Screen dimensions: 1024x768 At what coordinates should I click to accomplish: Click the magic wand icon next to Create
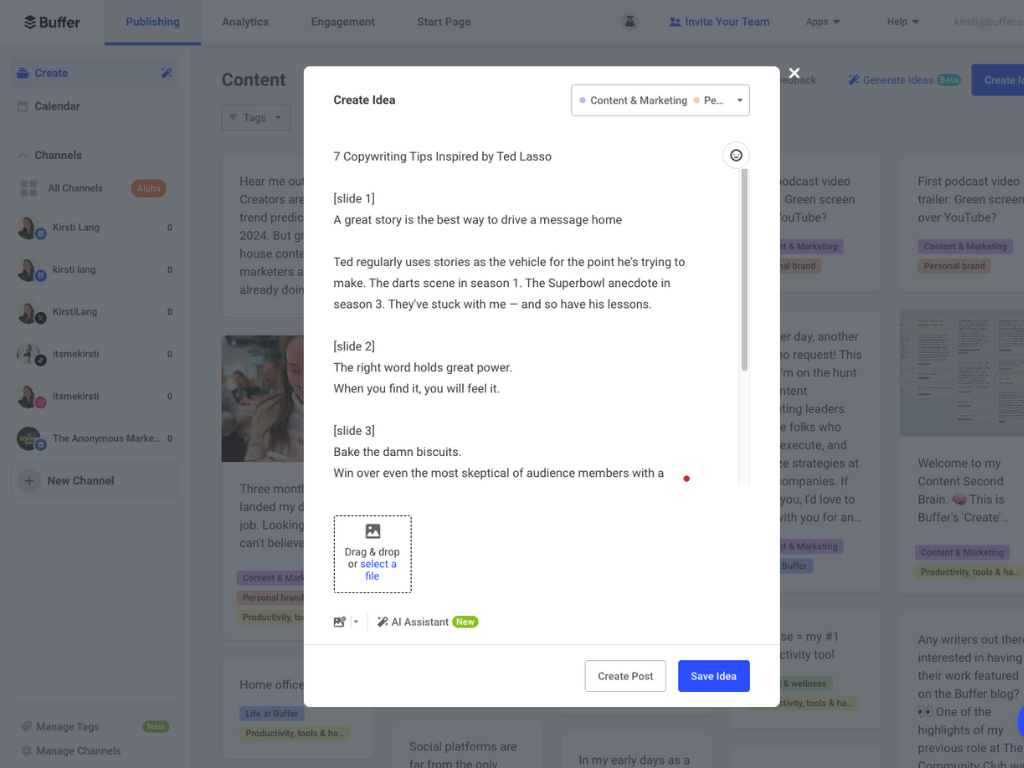click(x=167, y=73)
